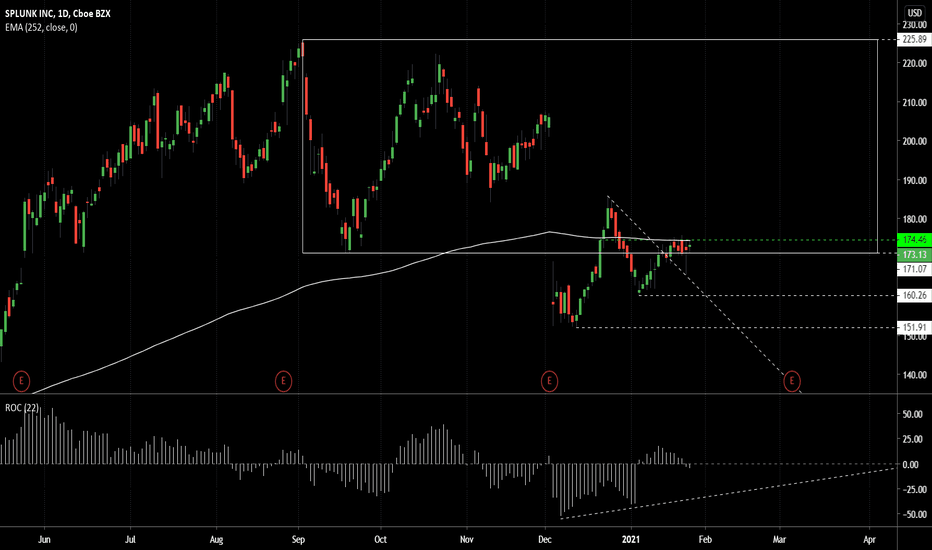
Task: Click the 0.00 ROC axis label
Action: pyautogui.click(x=911, y=465)
